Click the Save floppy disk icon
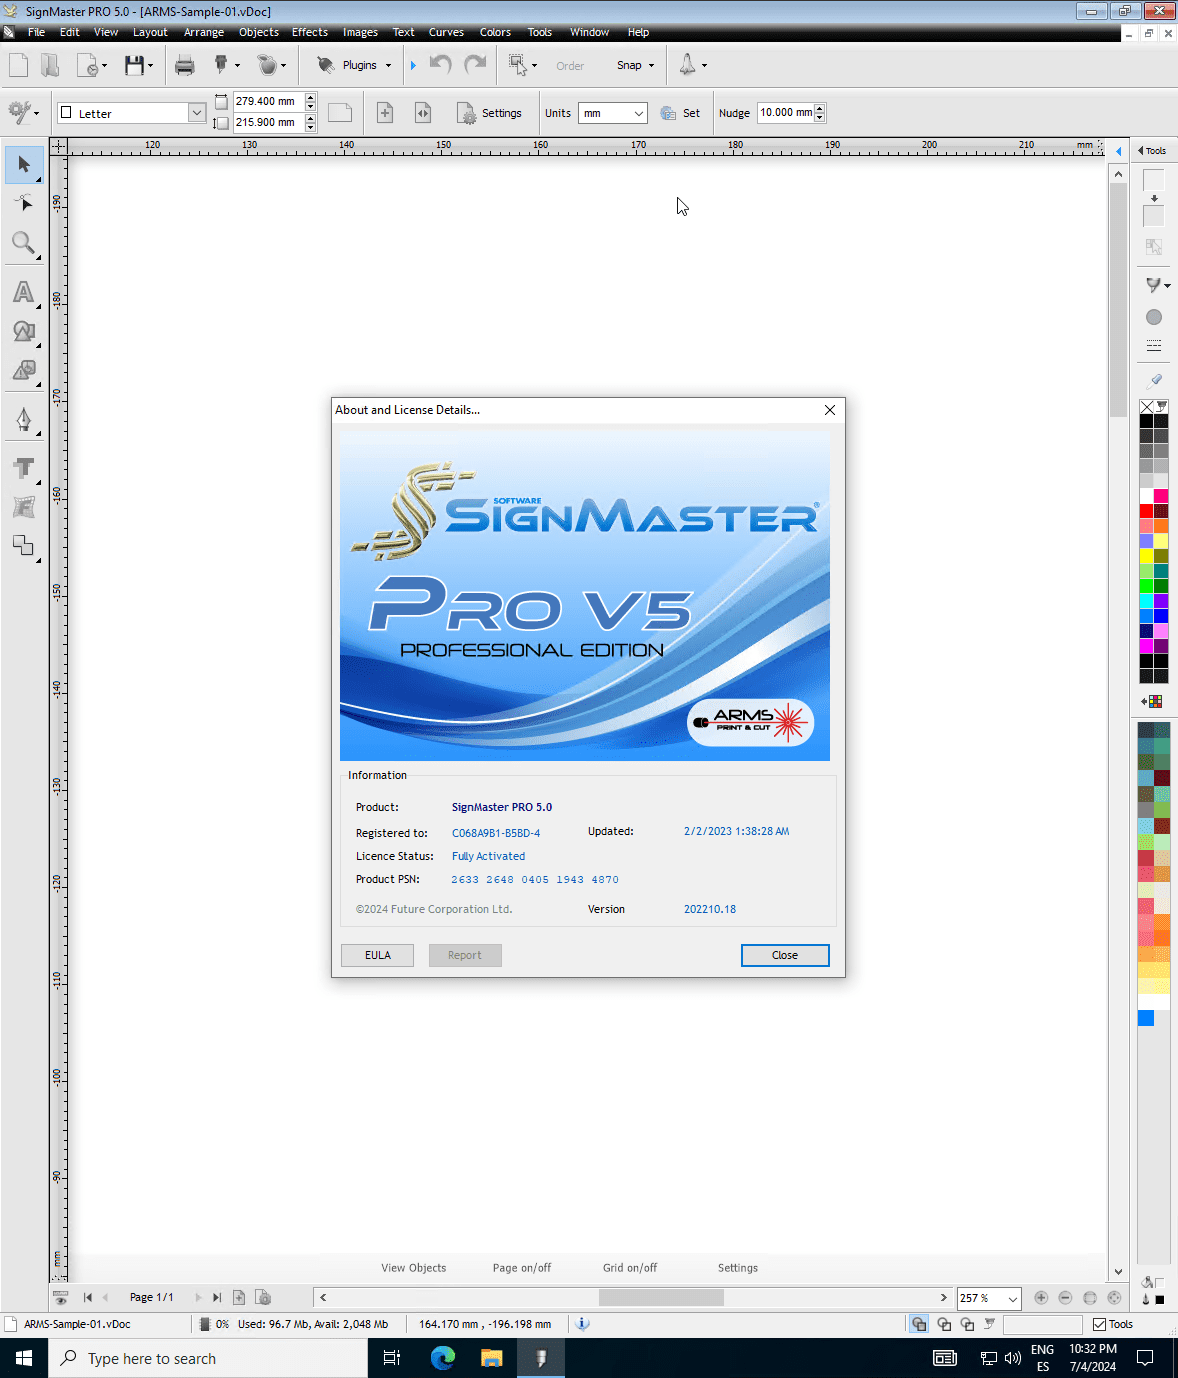This screenshot has width=1178, height=1378. tap(134, 66)
